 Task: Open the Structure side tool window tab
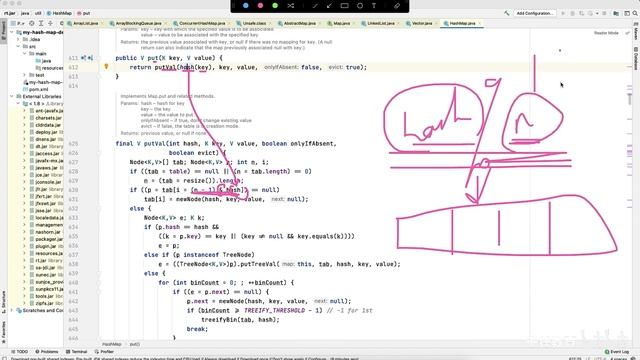3,301
